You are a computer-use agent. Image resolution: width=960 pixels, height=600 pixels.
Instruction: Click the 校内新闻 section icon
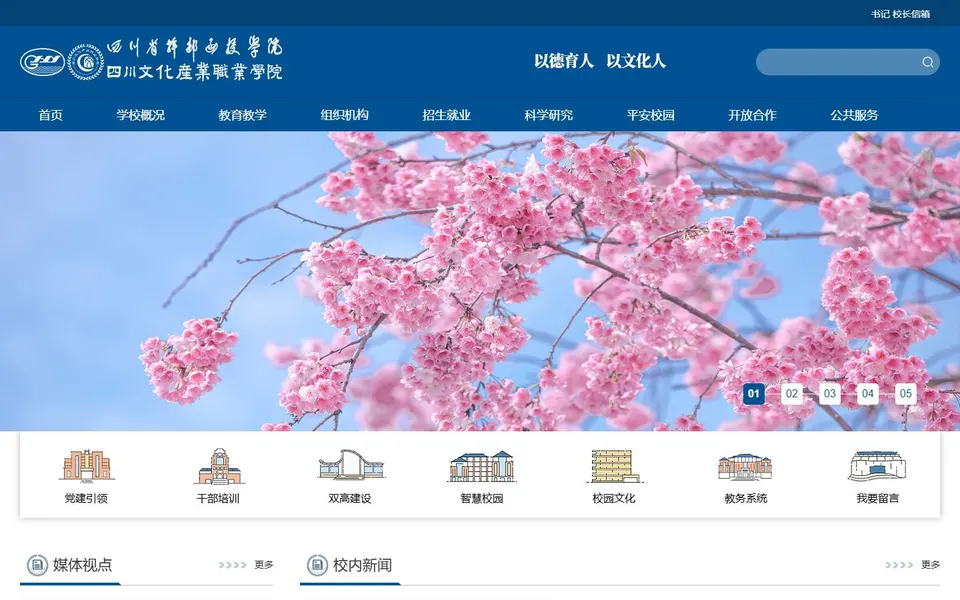(317, 564)
